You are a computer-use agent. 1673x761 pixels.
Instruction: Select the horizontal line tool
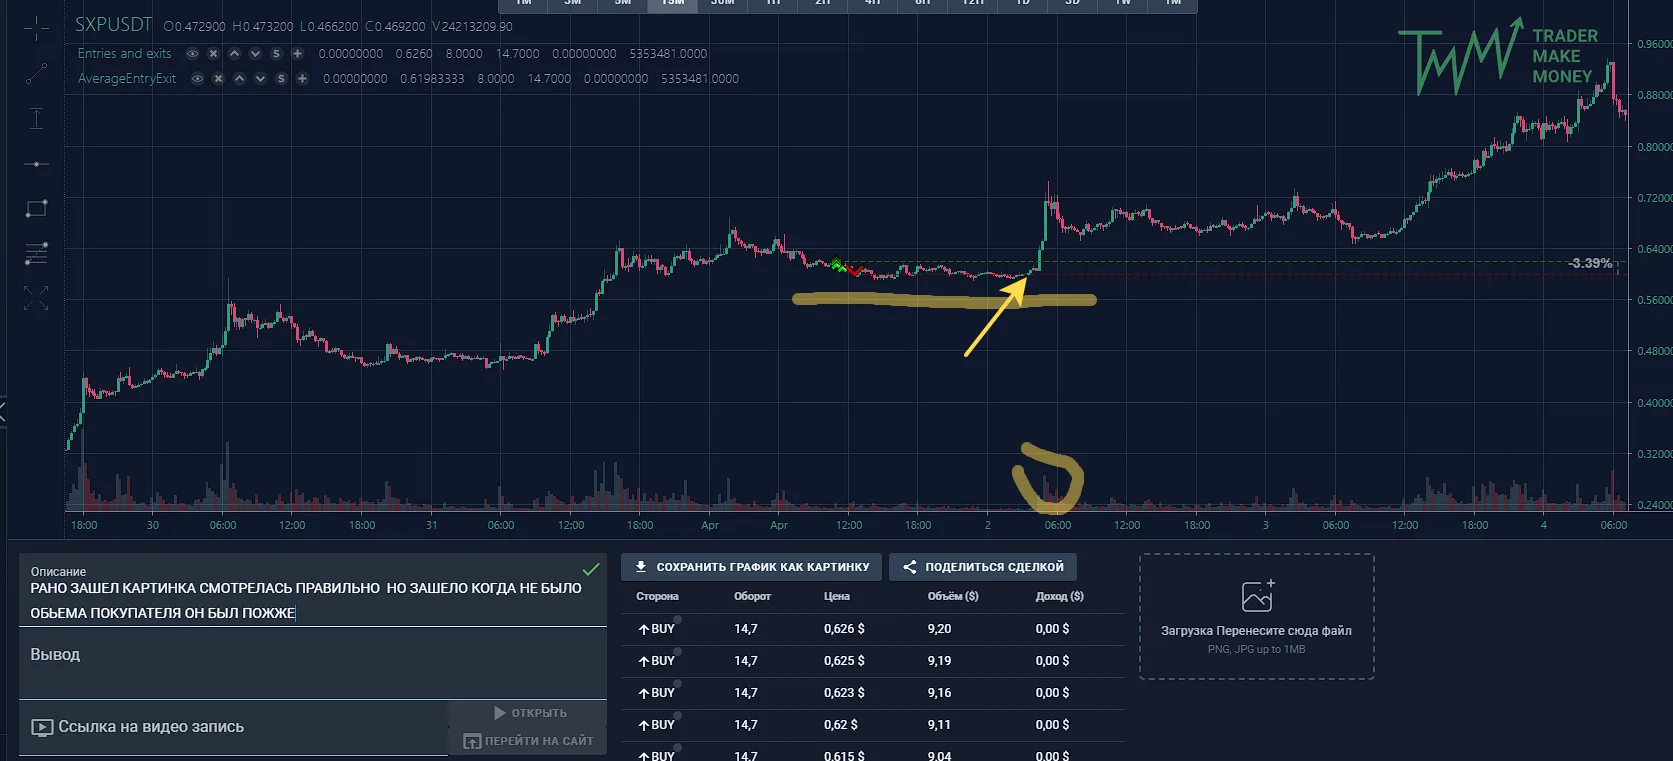[x=36, y=163]
